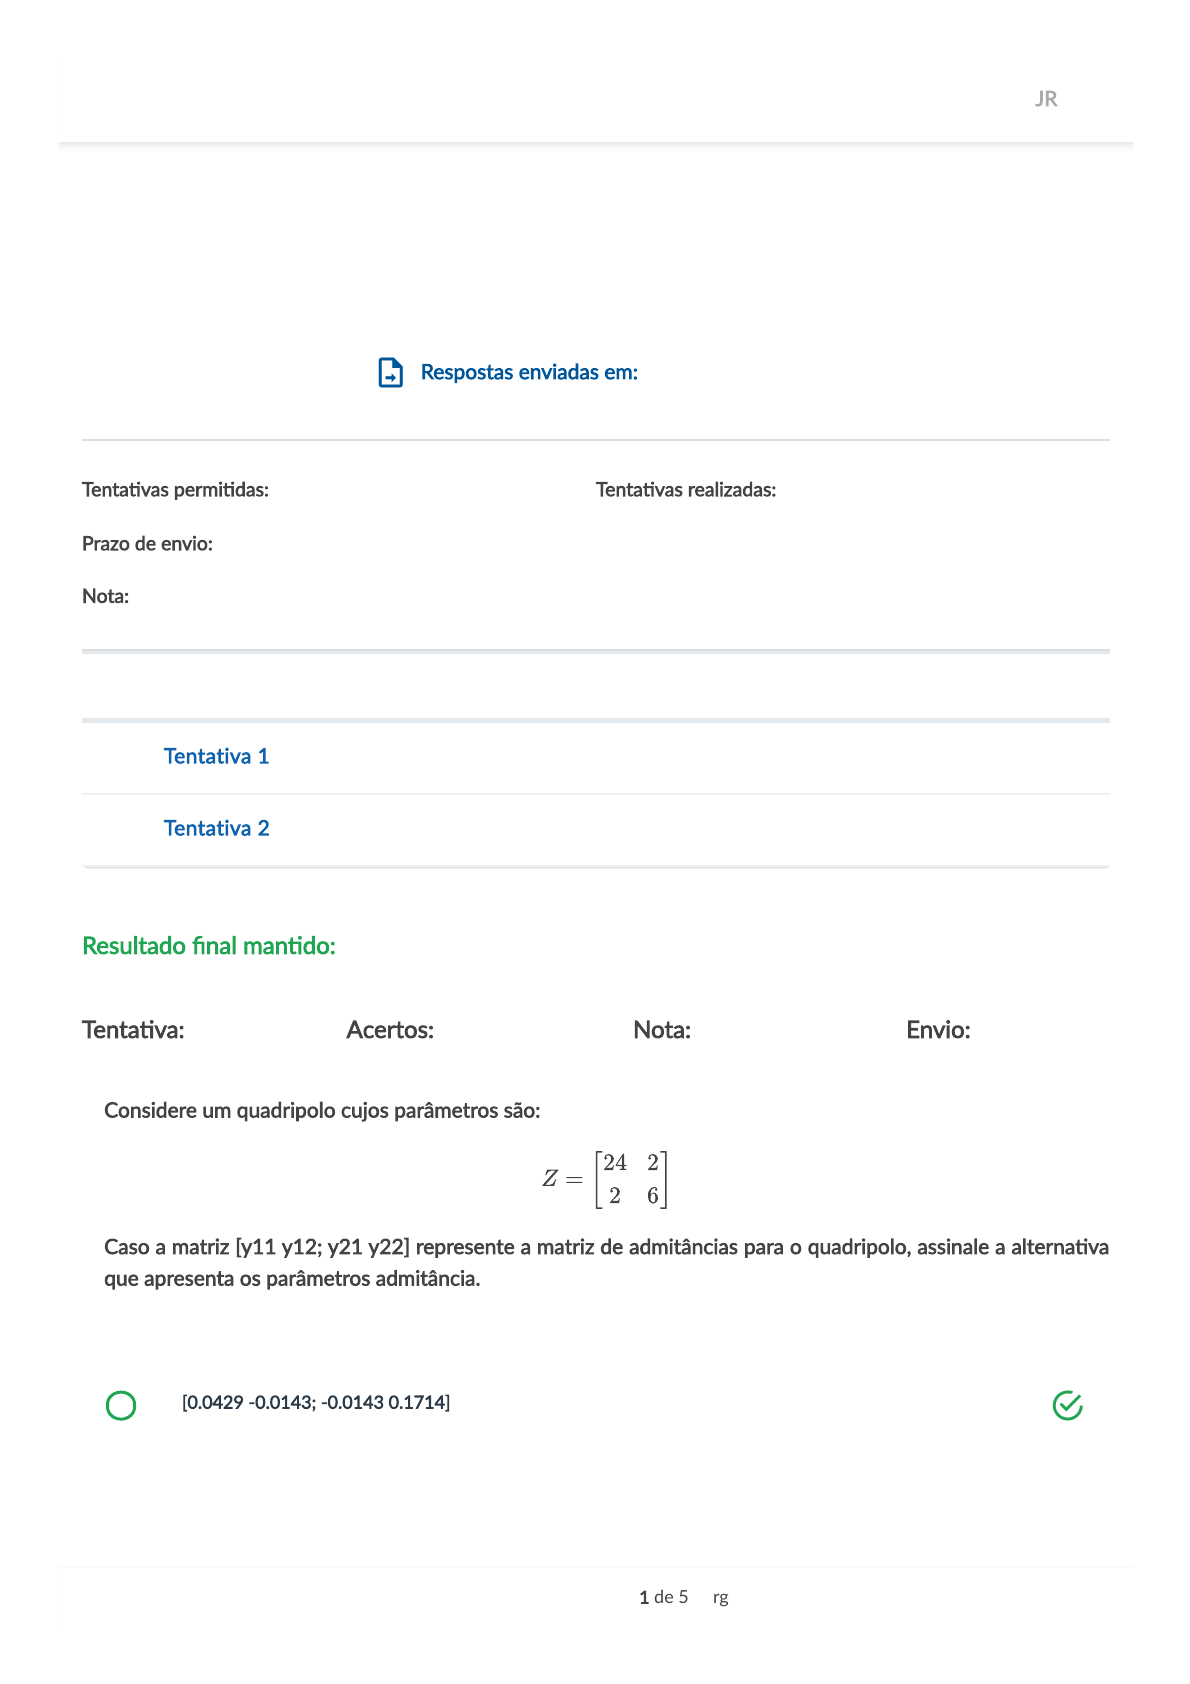Select the radio button for the admittance answer
The image size is (1190, 1684).
(121, 1405)
